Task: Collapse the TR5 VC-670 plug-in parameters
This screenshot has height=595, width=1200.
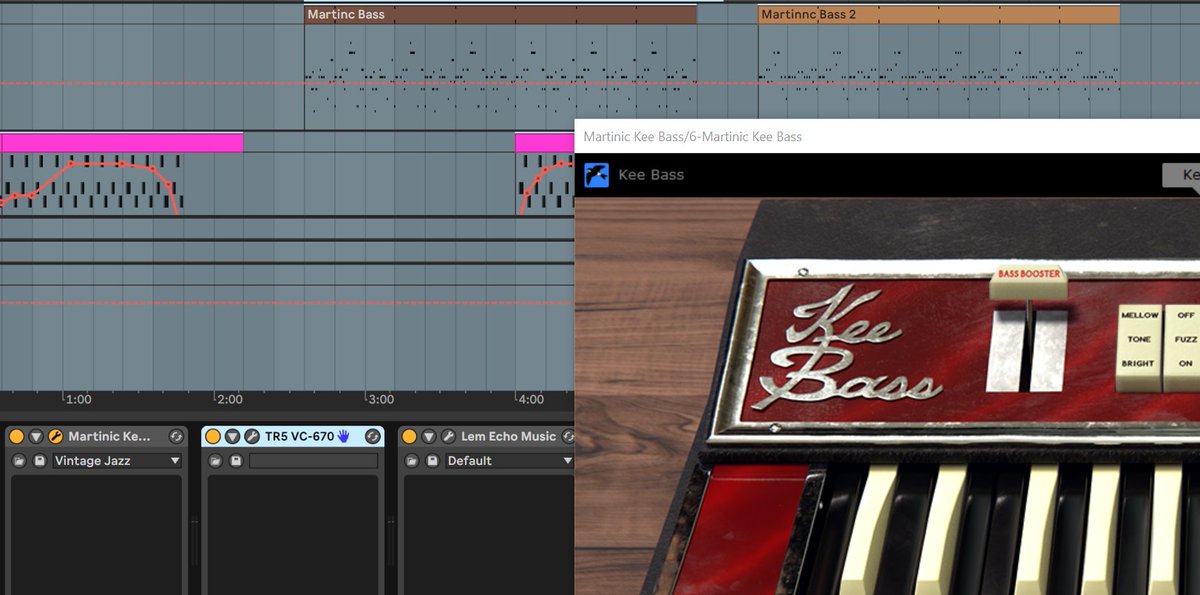Action: (232, 436)
